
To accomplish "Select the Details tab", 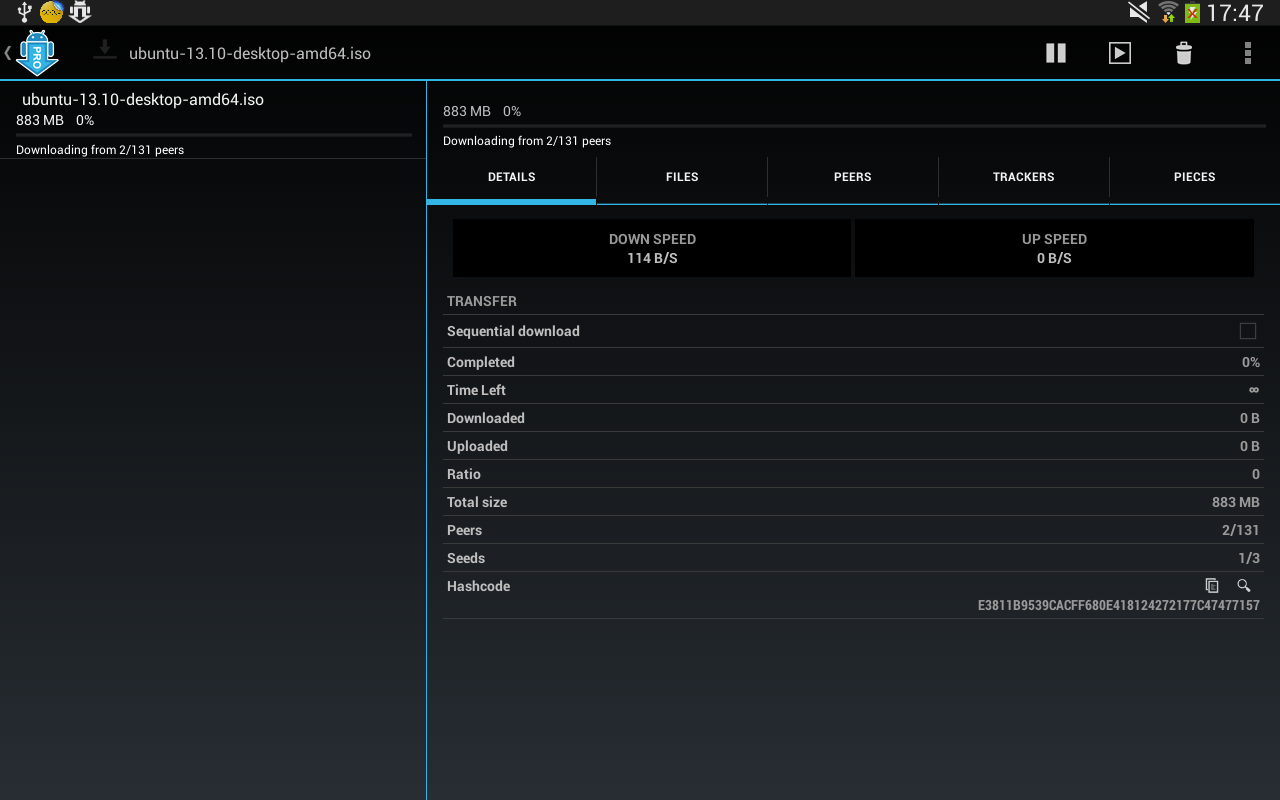I will click(x=511, y=177).
